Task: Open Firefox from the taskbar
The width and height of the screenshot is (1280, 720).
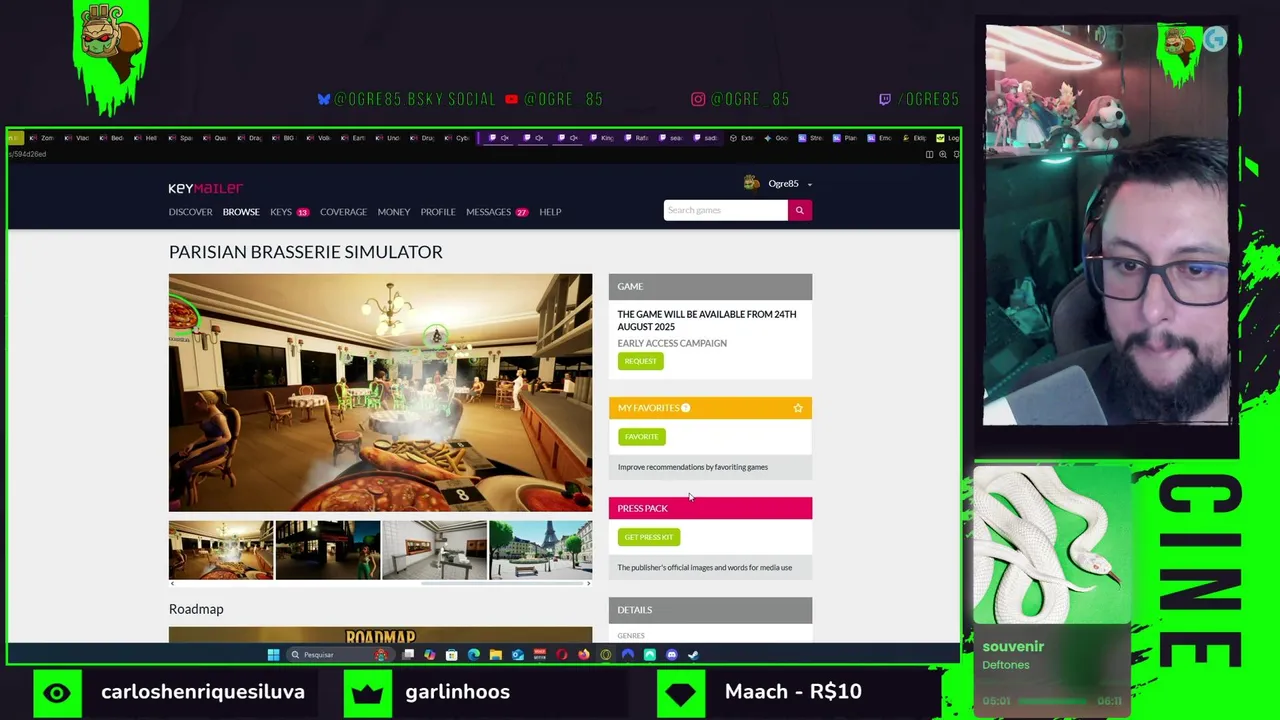Action: (x=584, y=655)
